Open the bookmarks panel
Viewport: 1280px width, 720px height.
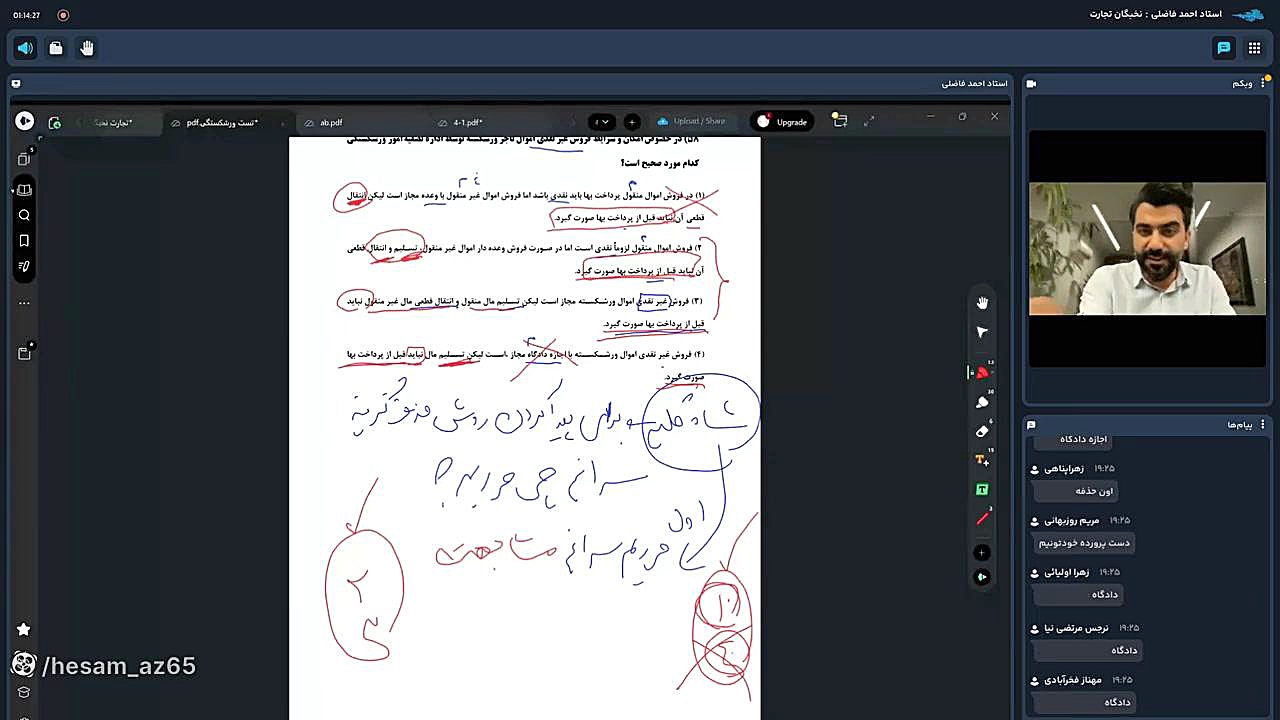pos(24,241)
